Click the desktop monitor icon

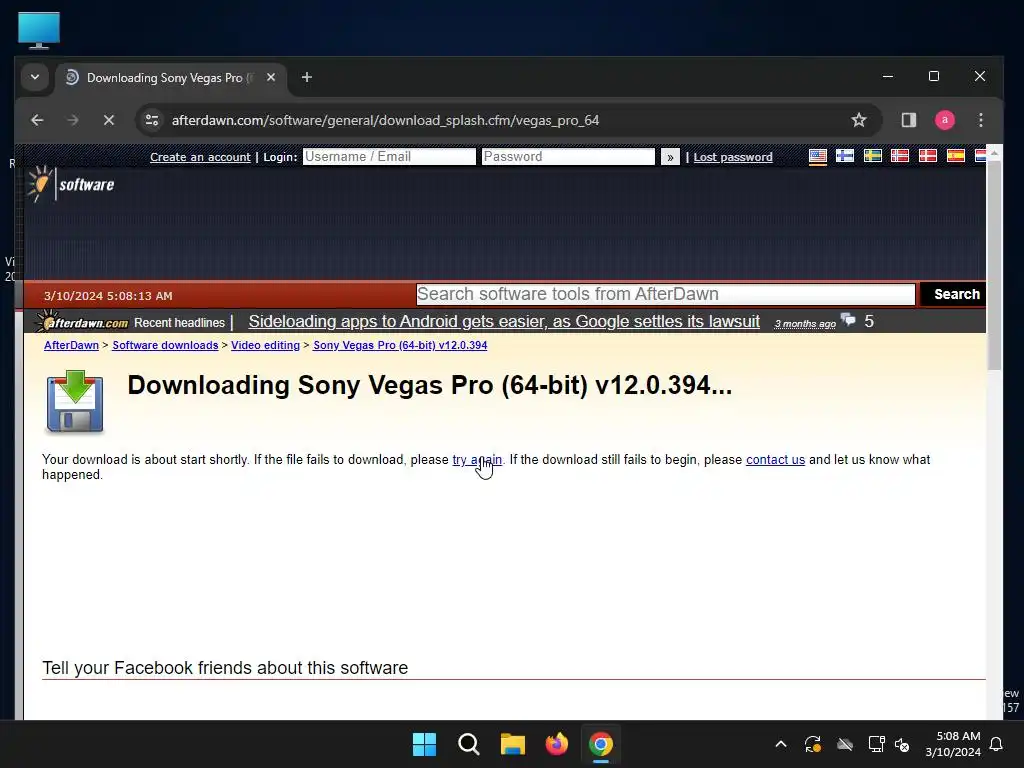pyautogui.click(x=39, y=30)
